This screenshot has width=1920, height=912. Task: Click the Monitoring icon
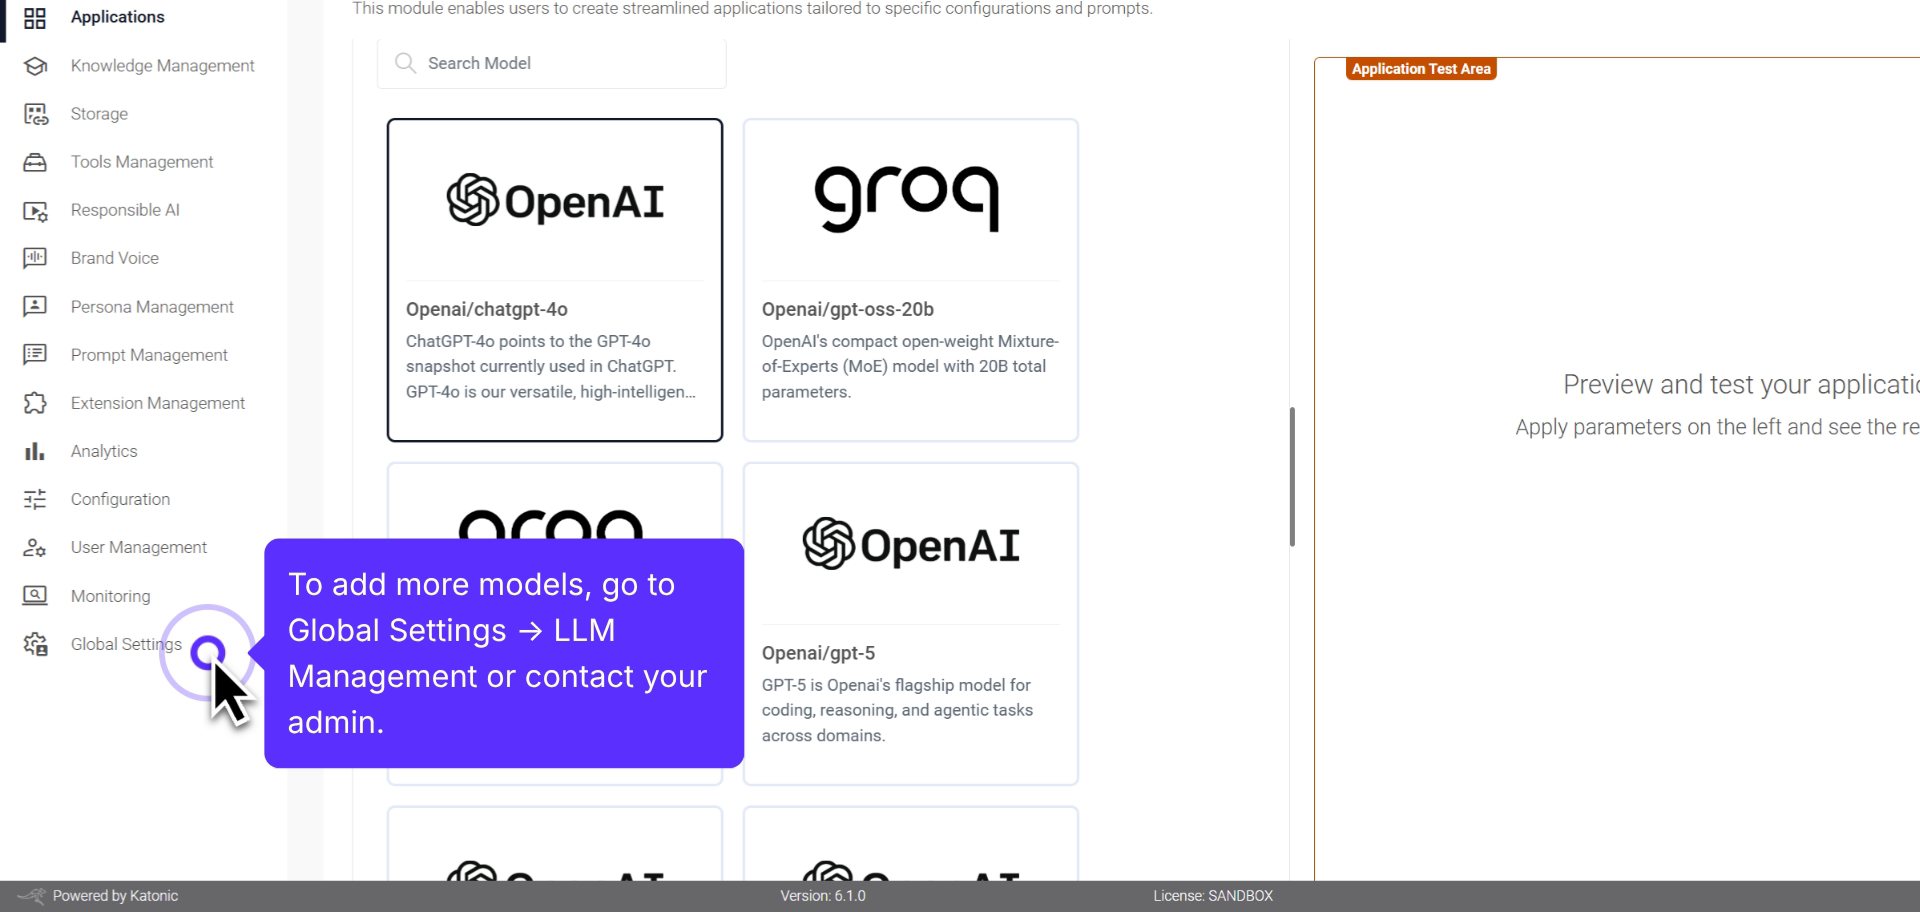34,595
